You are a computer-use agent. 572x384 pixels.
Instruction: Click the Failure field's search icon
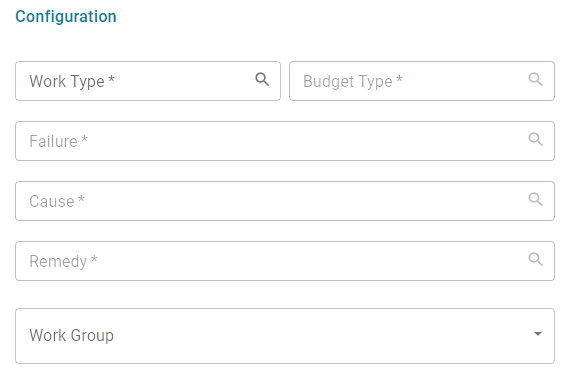tap(536, 139)
